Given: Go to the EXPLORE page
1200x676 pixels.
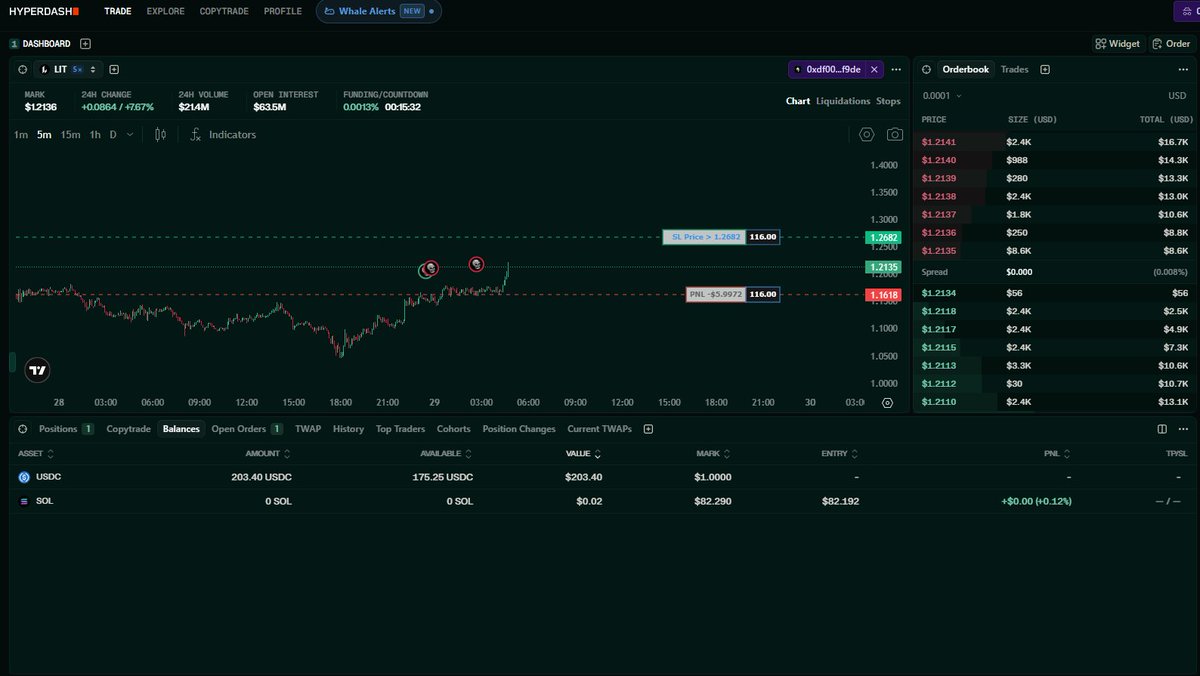Looking at the screenshot, I should [x=165, y=11].
